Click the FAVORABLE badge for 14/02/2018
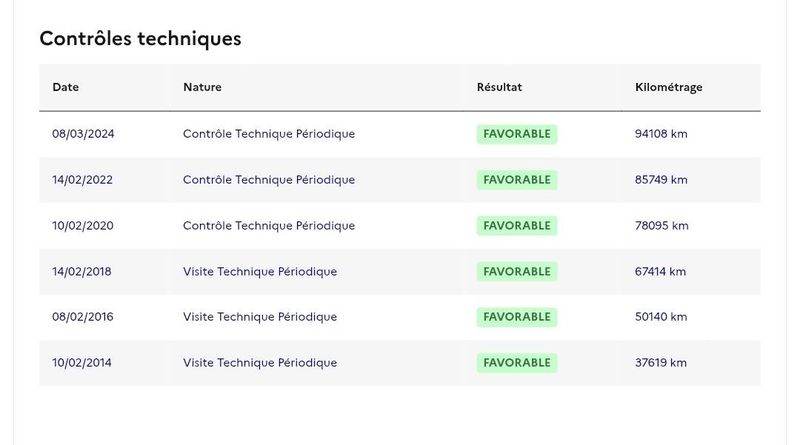 point(517,271)
